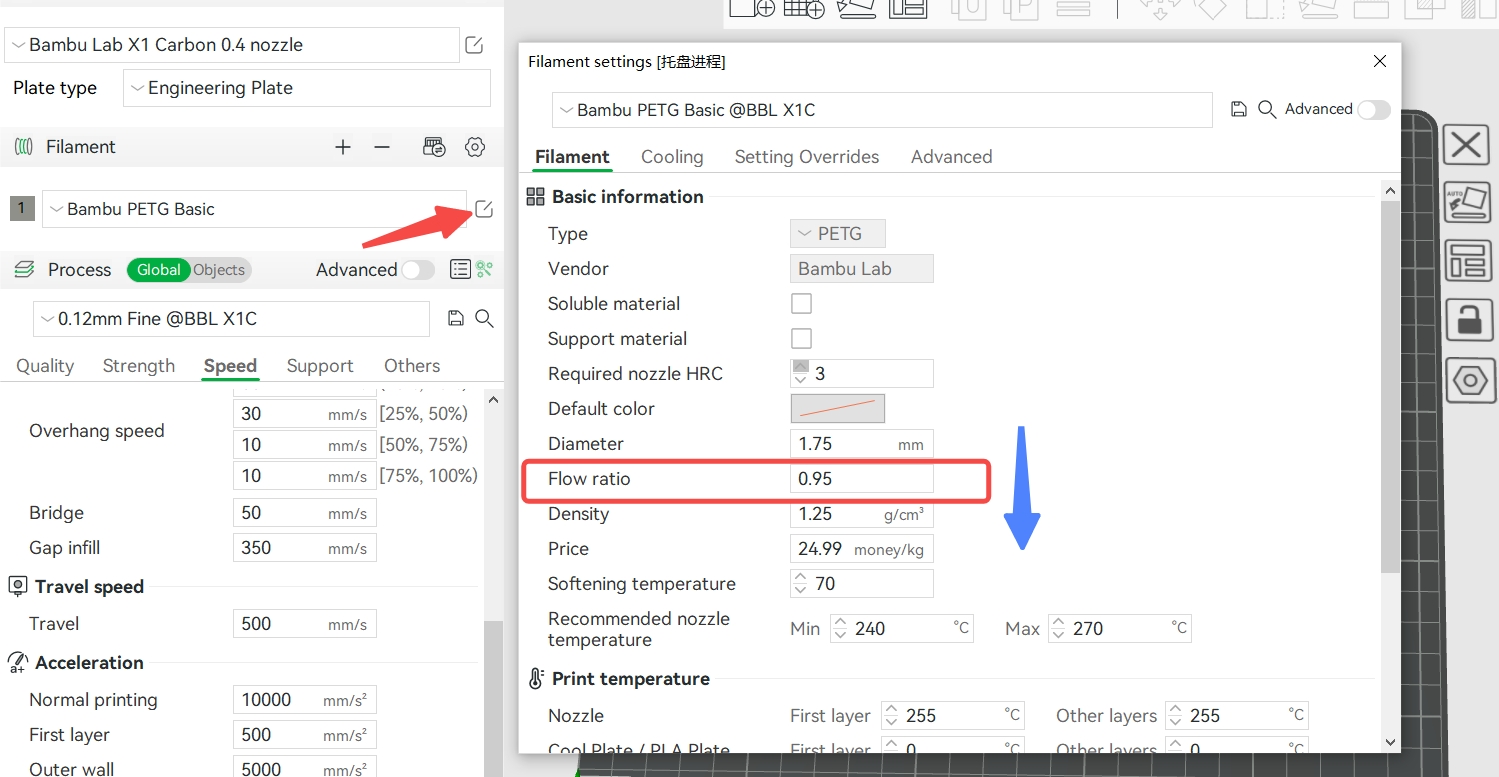
Task: Toggle Advanced mode in Process panel
Action: [418, 270]
